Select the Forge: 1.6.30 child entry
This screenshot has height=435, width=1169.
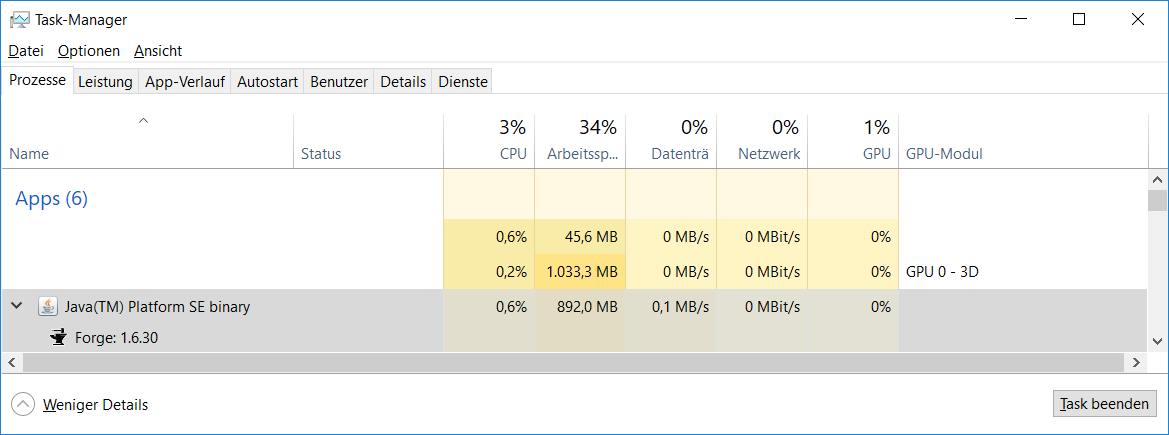point(116,338)
